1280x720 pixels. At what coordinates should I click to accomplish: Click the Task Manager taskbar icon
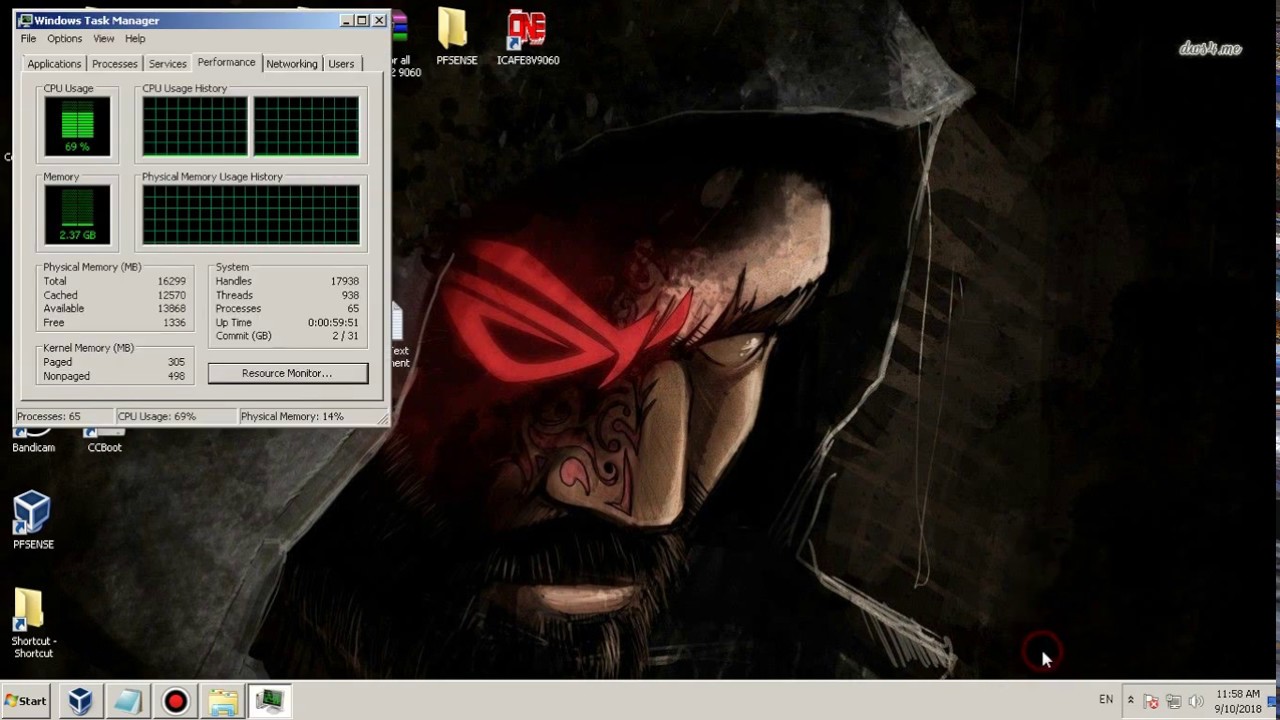click(x=269, y=701)
